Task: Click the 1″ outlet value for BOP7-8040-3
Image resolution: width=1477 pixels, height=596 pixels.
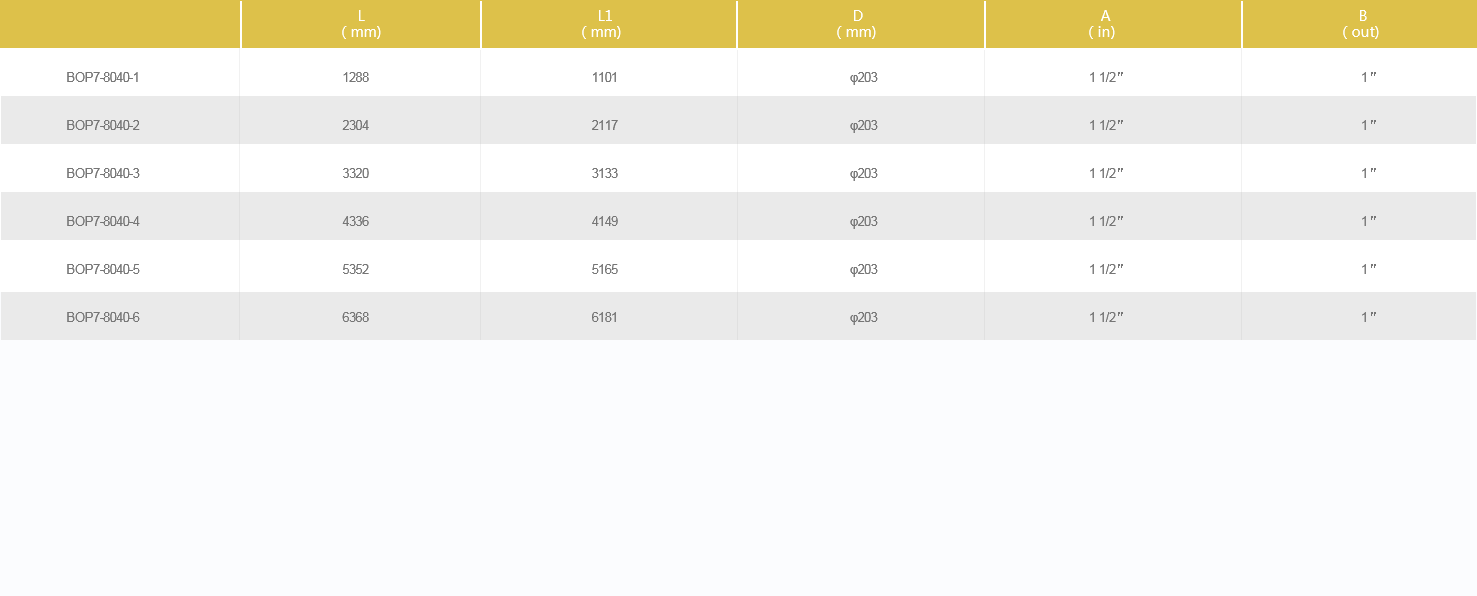Action: 1369,173
